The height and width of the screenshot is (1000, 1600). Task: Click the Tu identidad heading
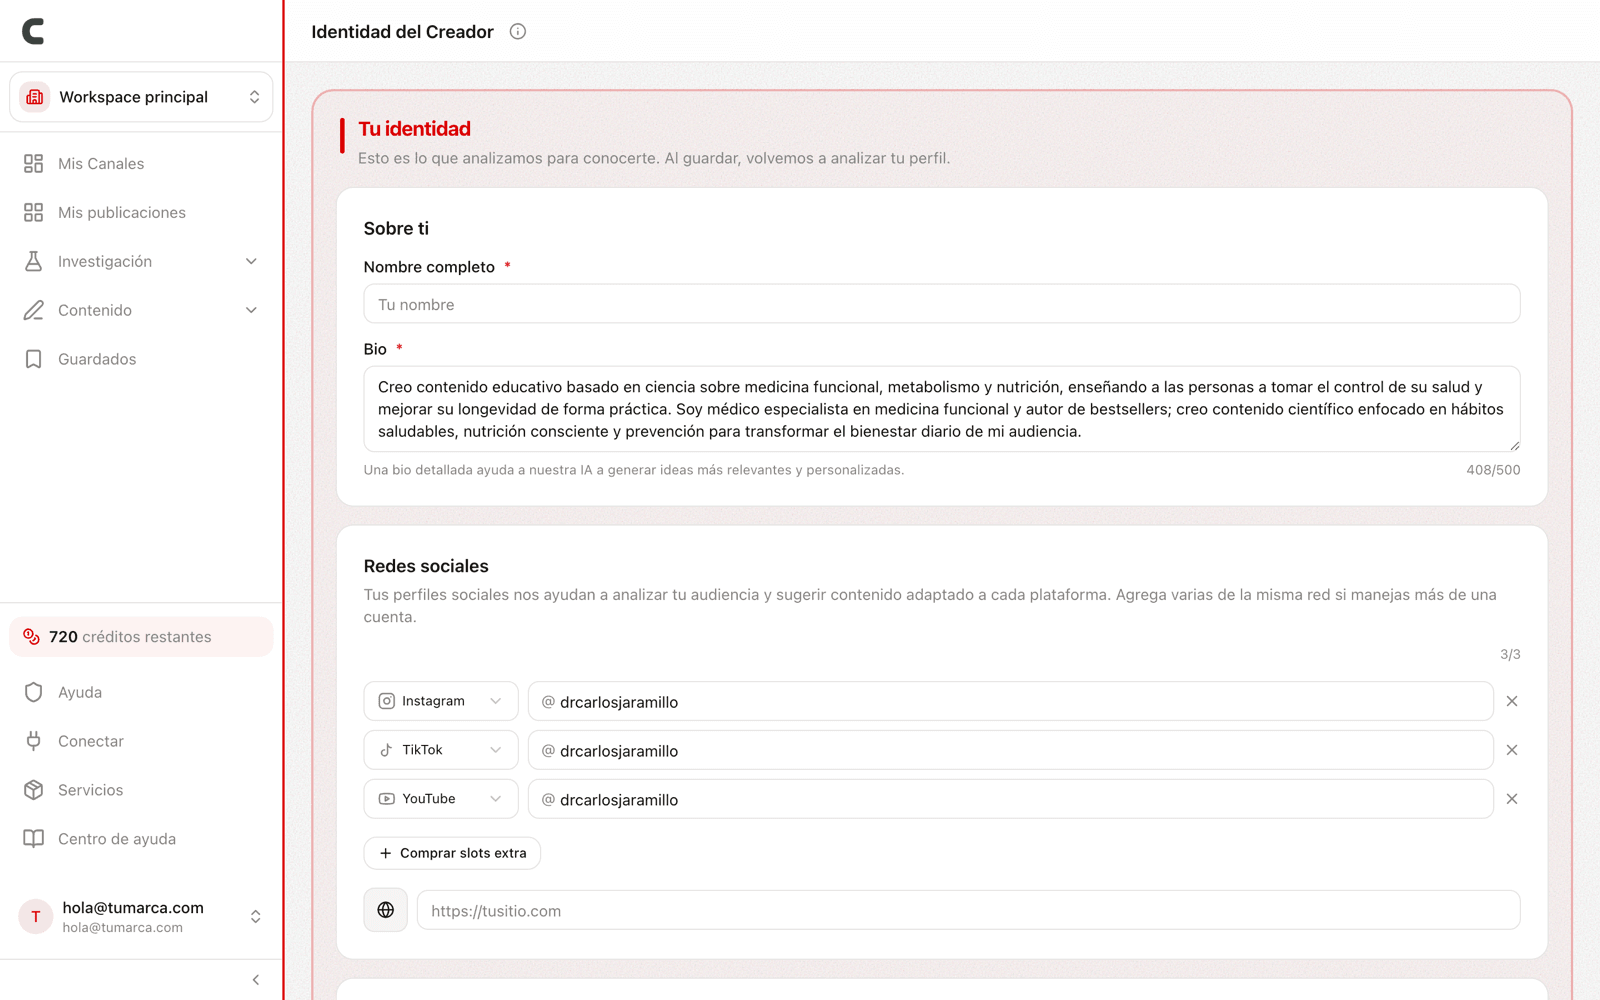(x=414, y=129)
